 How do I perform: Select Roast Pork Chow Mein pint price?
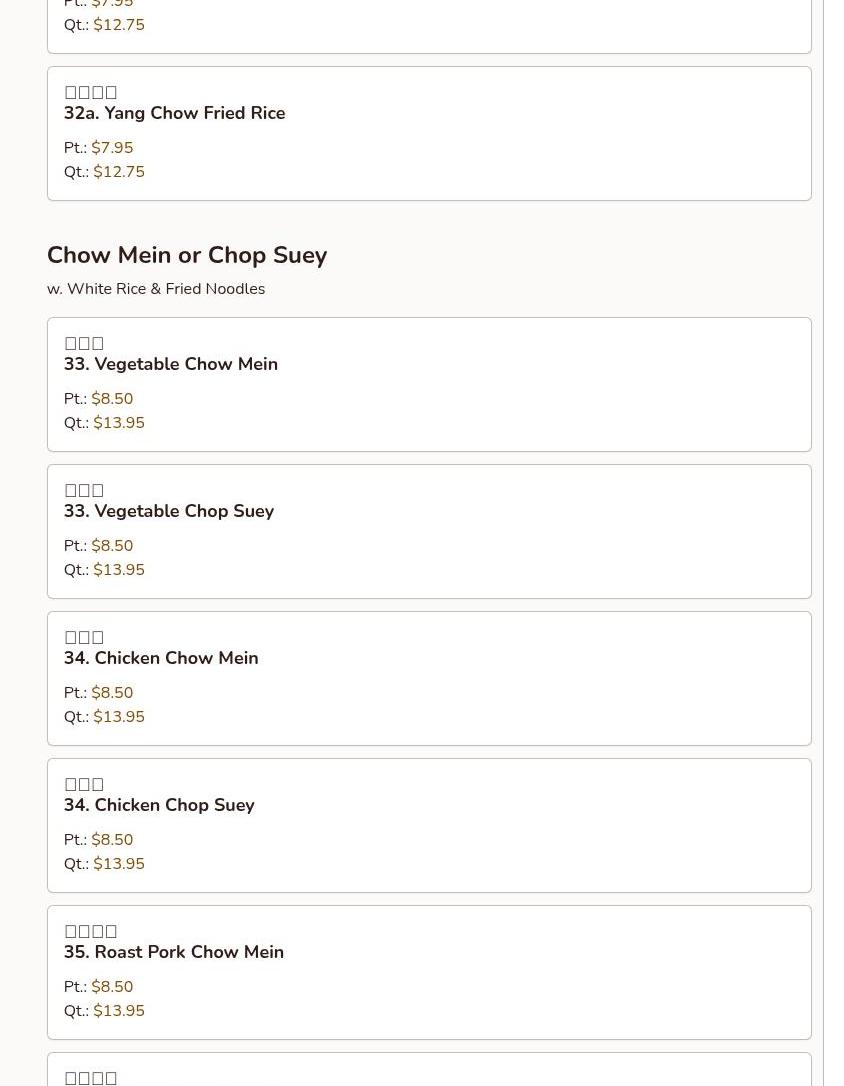click(x=112, y=987)
